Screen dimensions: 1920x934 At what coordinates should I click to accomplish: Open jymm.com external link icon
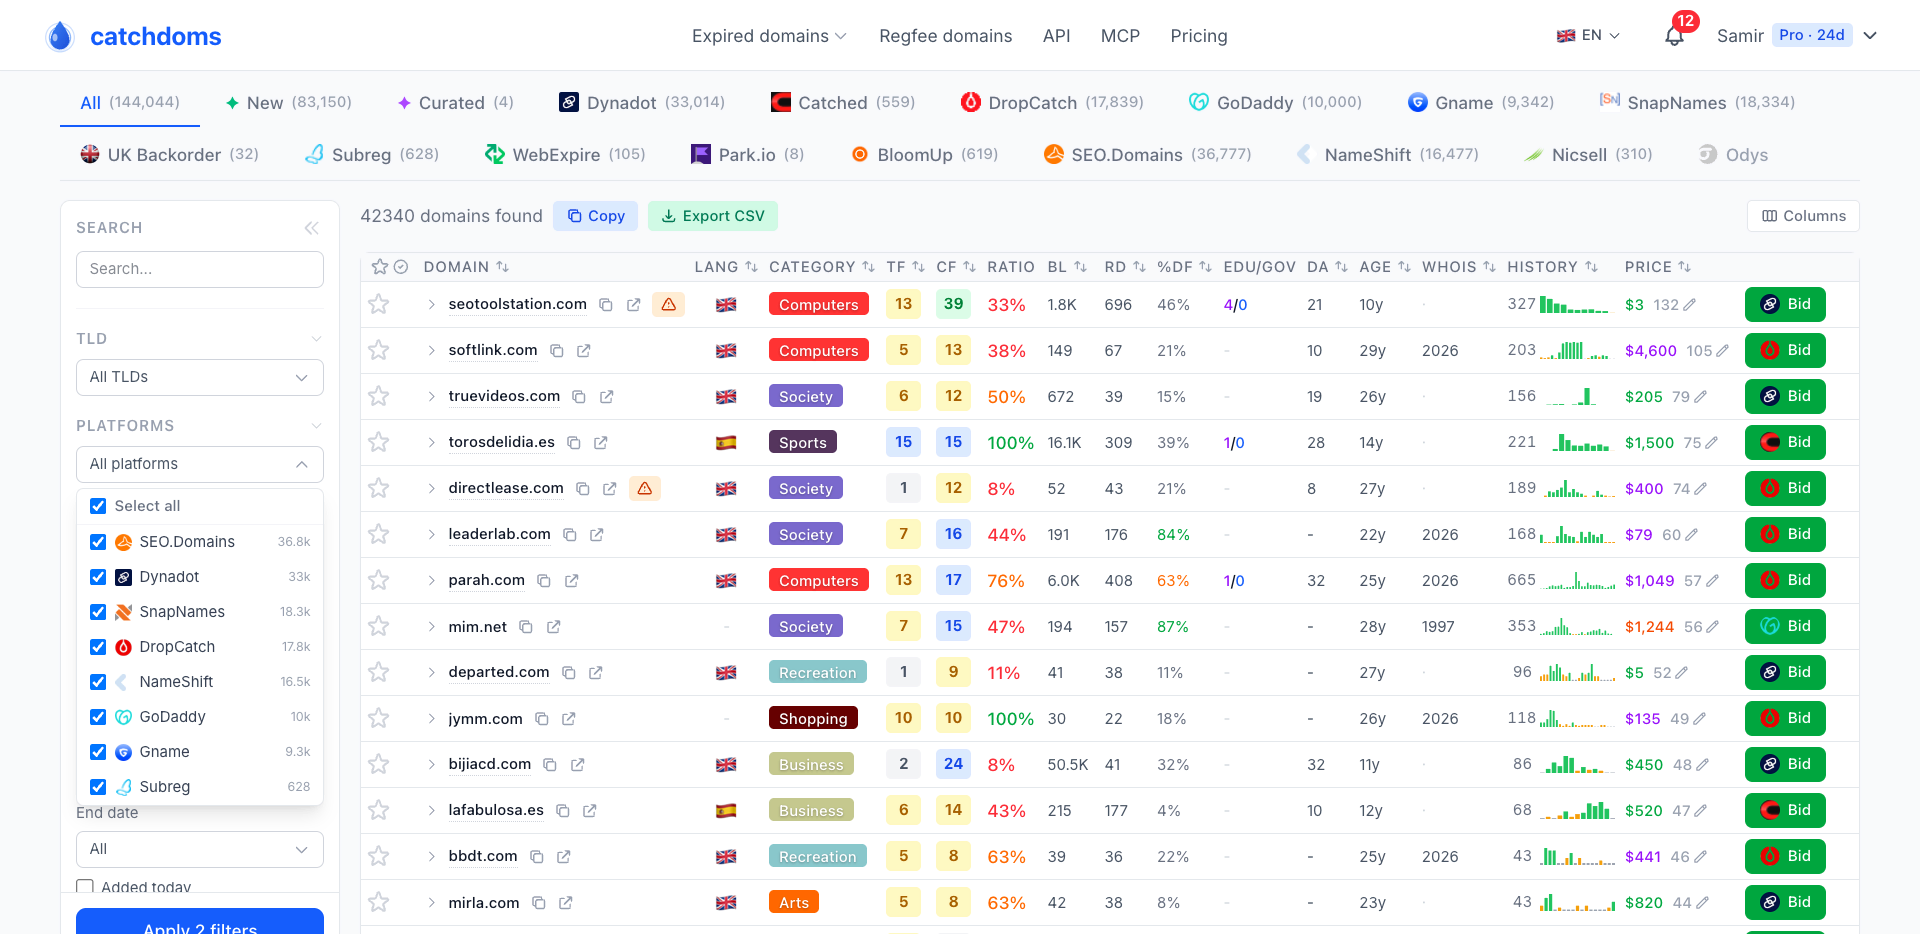[568, 719]
